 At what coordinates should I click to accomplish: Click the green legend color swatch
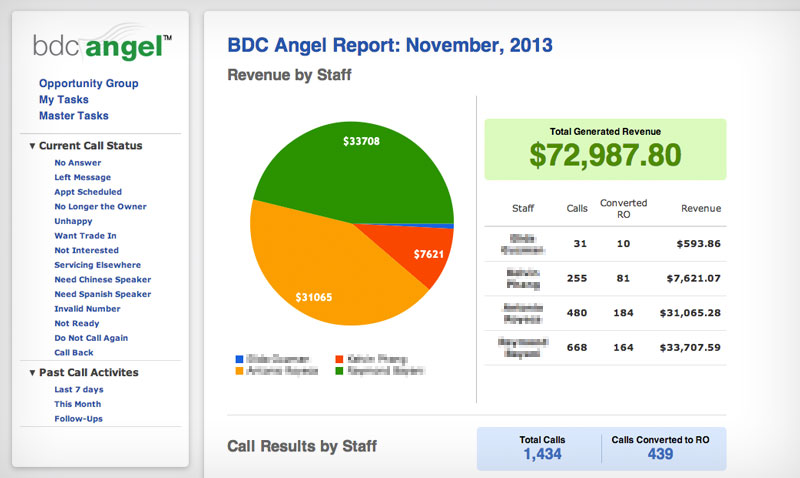click(x=337, y=370)
